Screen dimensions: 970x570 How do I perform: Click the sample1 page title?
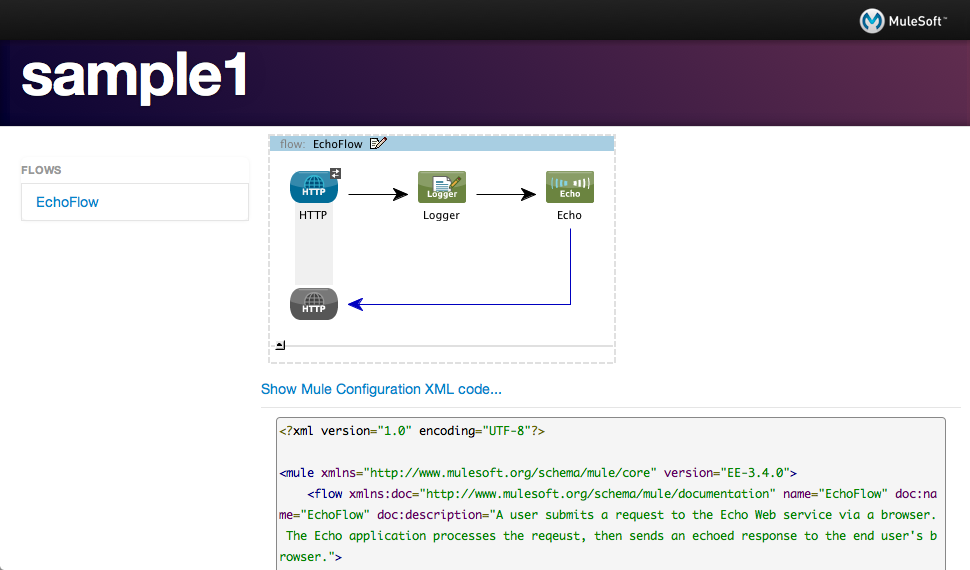tap(134, 78)
